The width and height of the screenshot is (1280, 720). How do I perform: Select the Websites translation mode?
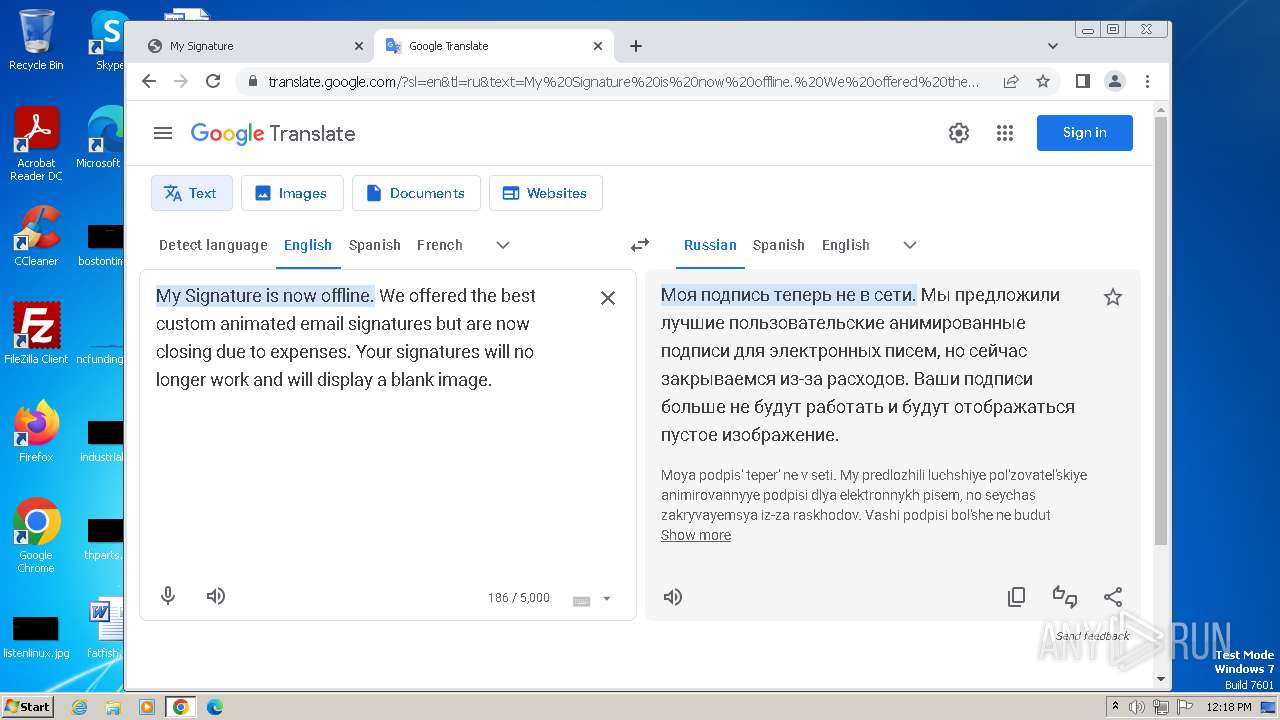[x=546, y=193]
